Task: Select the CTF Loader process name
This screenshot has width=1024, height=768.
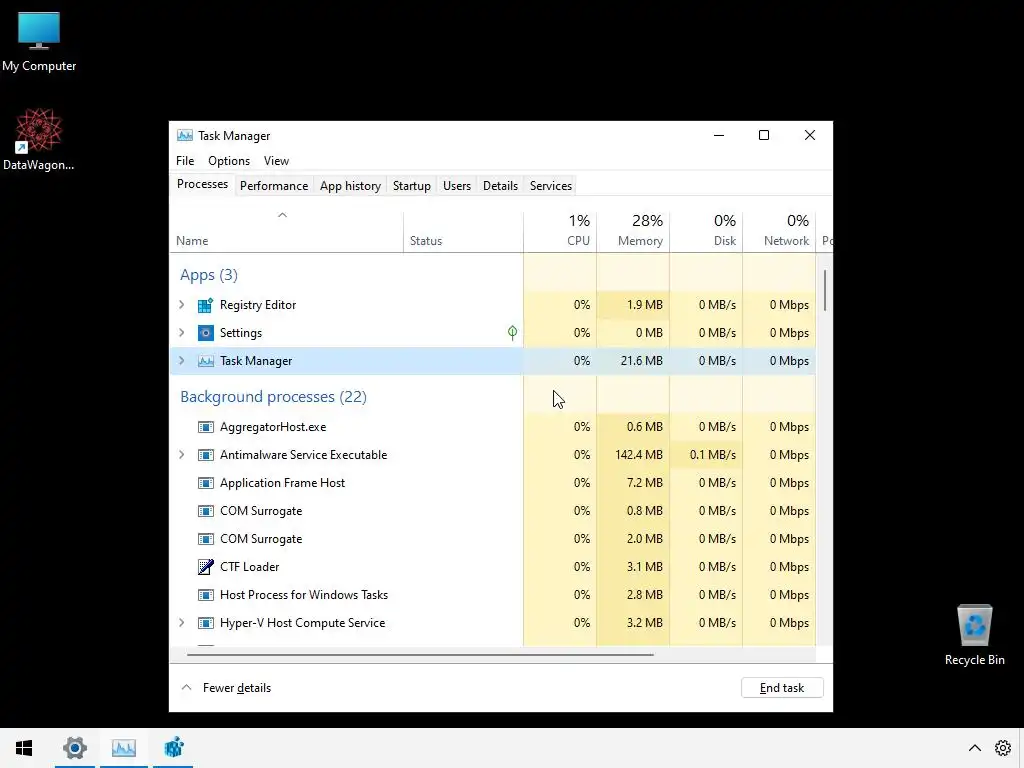Action: pyautogui.click(x=249, y=567)
